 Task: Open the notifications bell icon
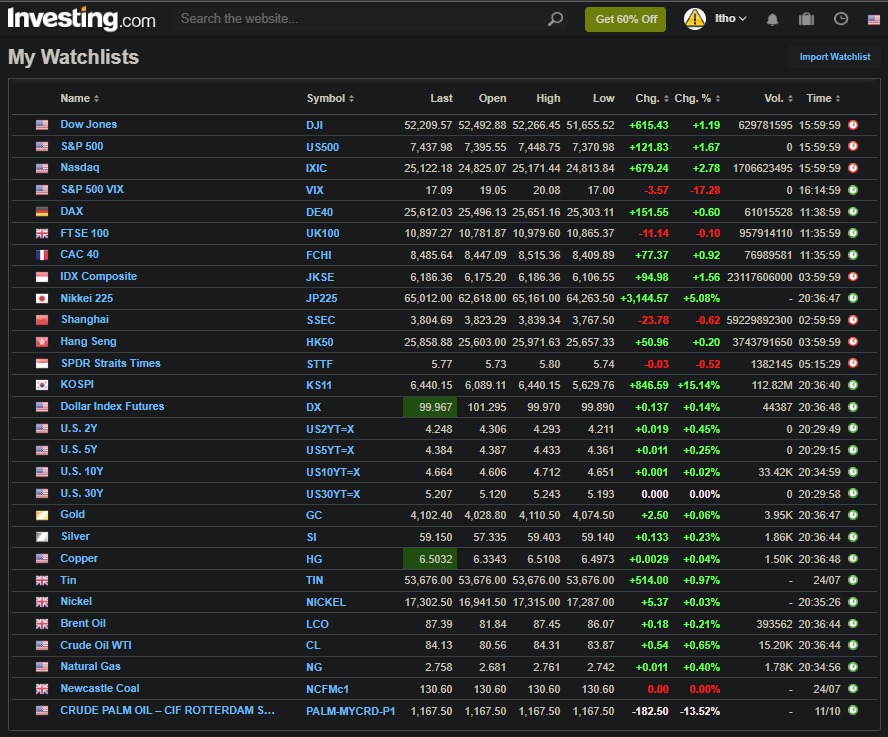pyautogui.click(x=772, y=19)
